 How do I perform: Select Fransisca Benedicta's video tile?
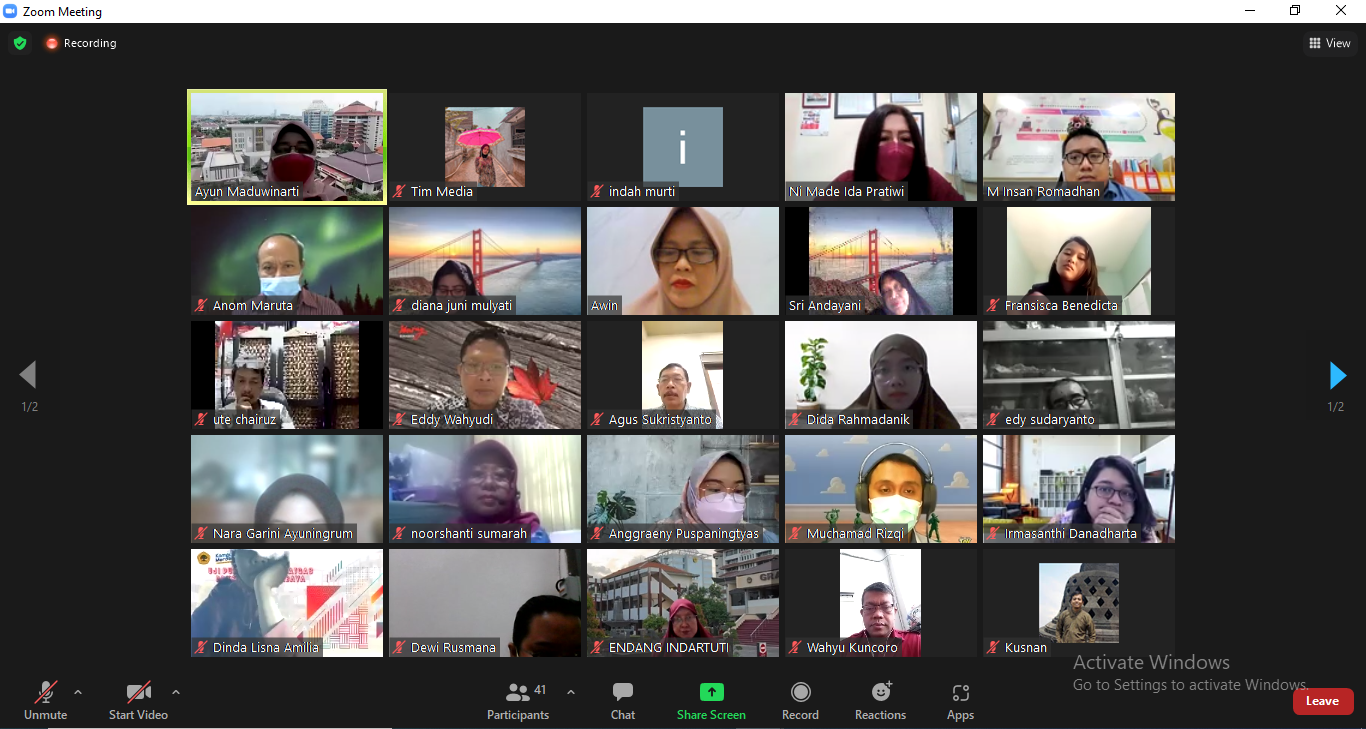click(1079, 261)
